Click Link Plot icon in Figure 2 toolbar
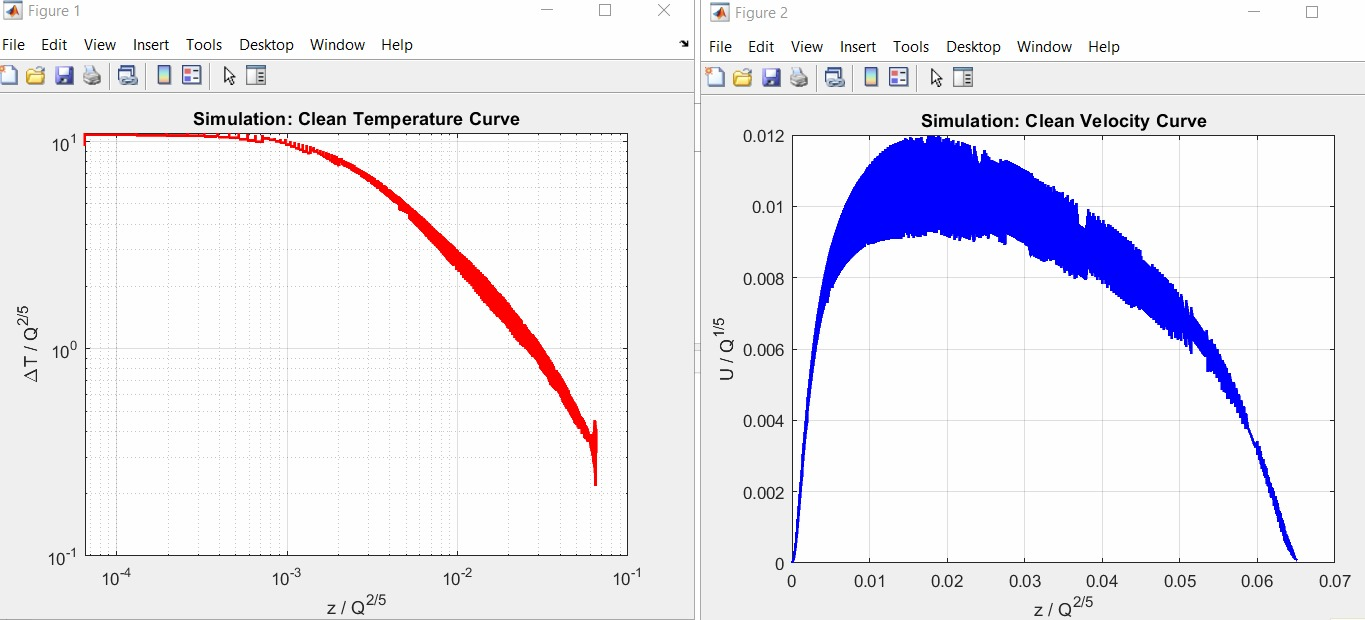 [x=834, y=77]
